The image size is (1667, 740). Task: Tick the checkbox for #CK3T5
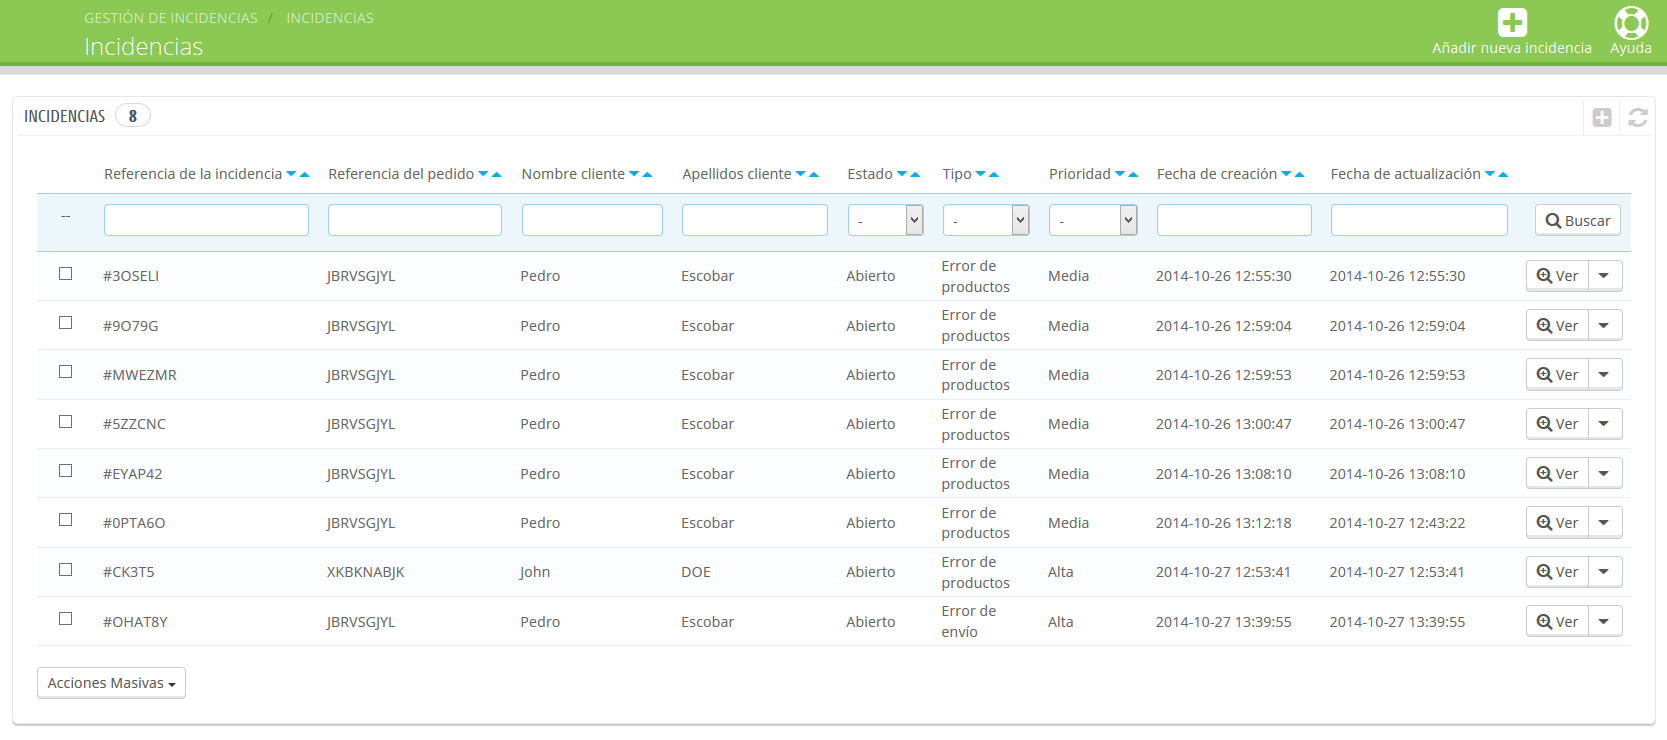pyautogui.click(x=66, y=570)
